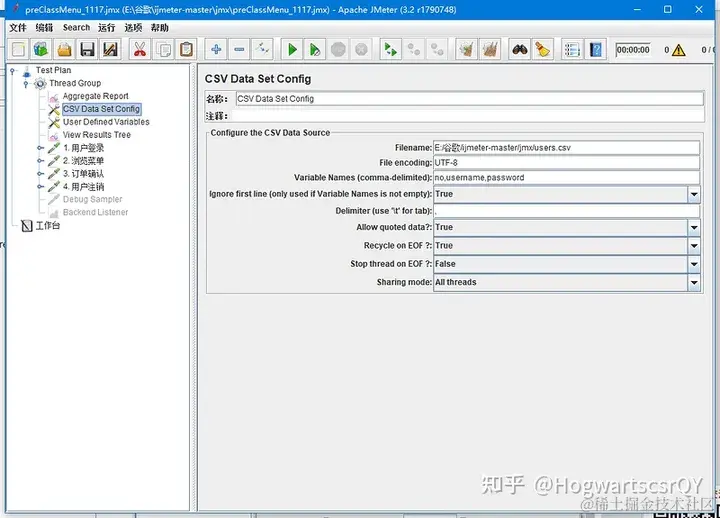The width and height of the screenshot is (720, 518).
Task: Select View Results Tree in the tree
Action: coord(96,135)
